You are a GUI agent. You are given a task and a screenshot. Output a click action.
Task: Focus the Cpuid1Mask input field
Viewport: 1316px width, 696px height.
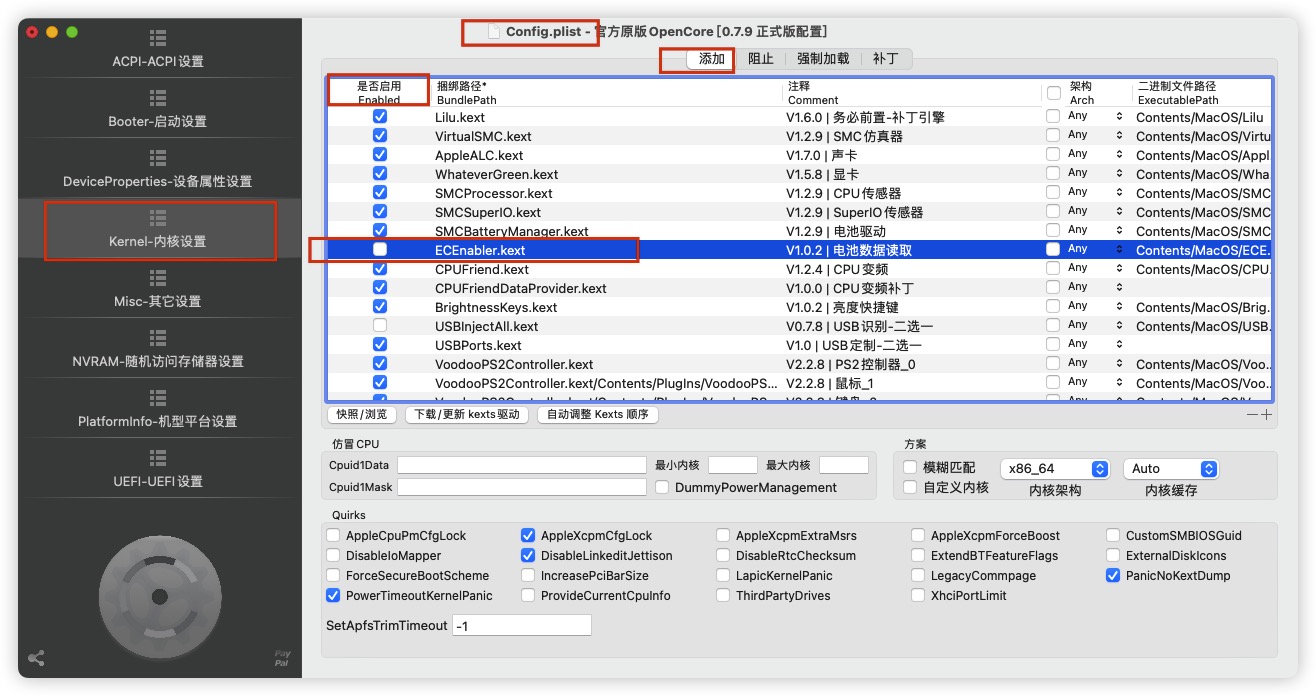(x=522, y=487)
